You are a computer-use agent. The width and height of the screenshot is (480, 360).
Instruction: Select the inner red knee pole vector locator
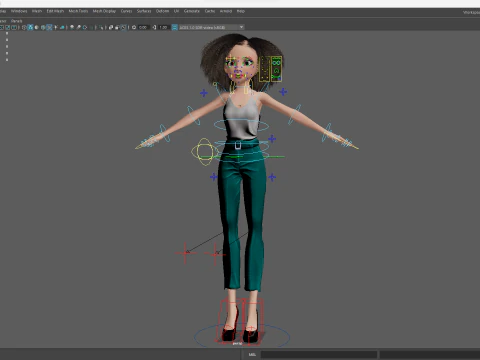[x=215, y=254]
